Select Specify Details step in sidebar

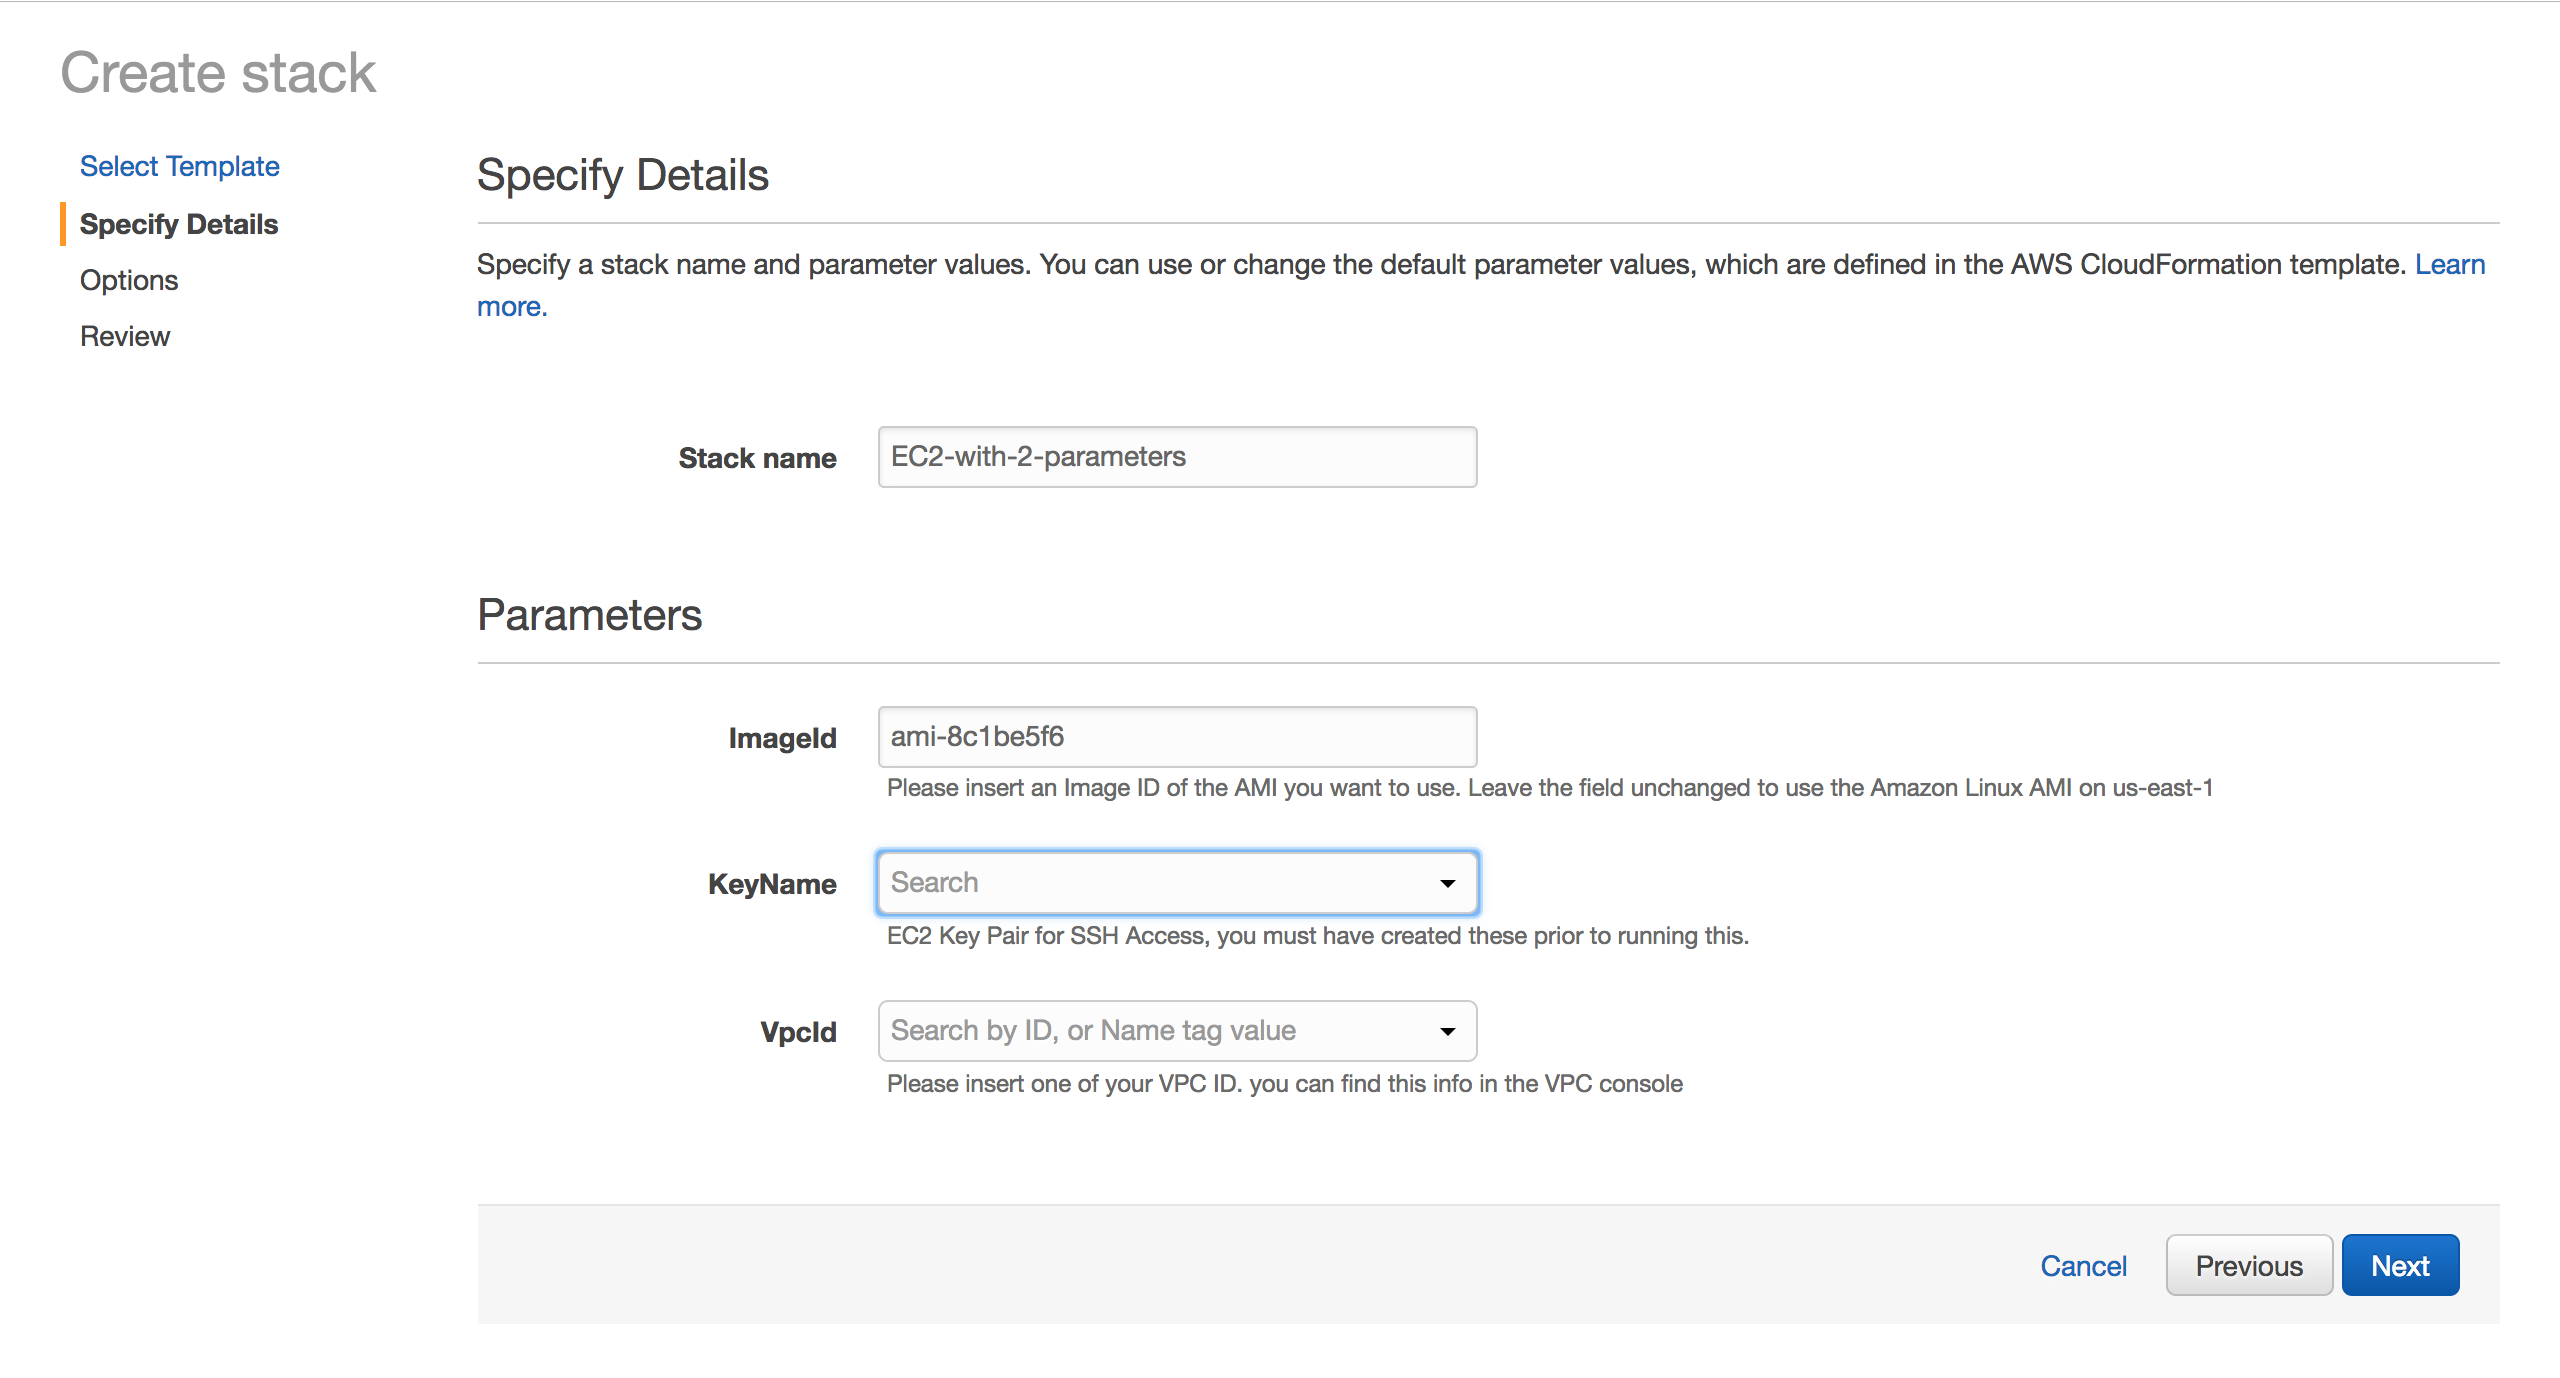179,224
